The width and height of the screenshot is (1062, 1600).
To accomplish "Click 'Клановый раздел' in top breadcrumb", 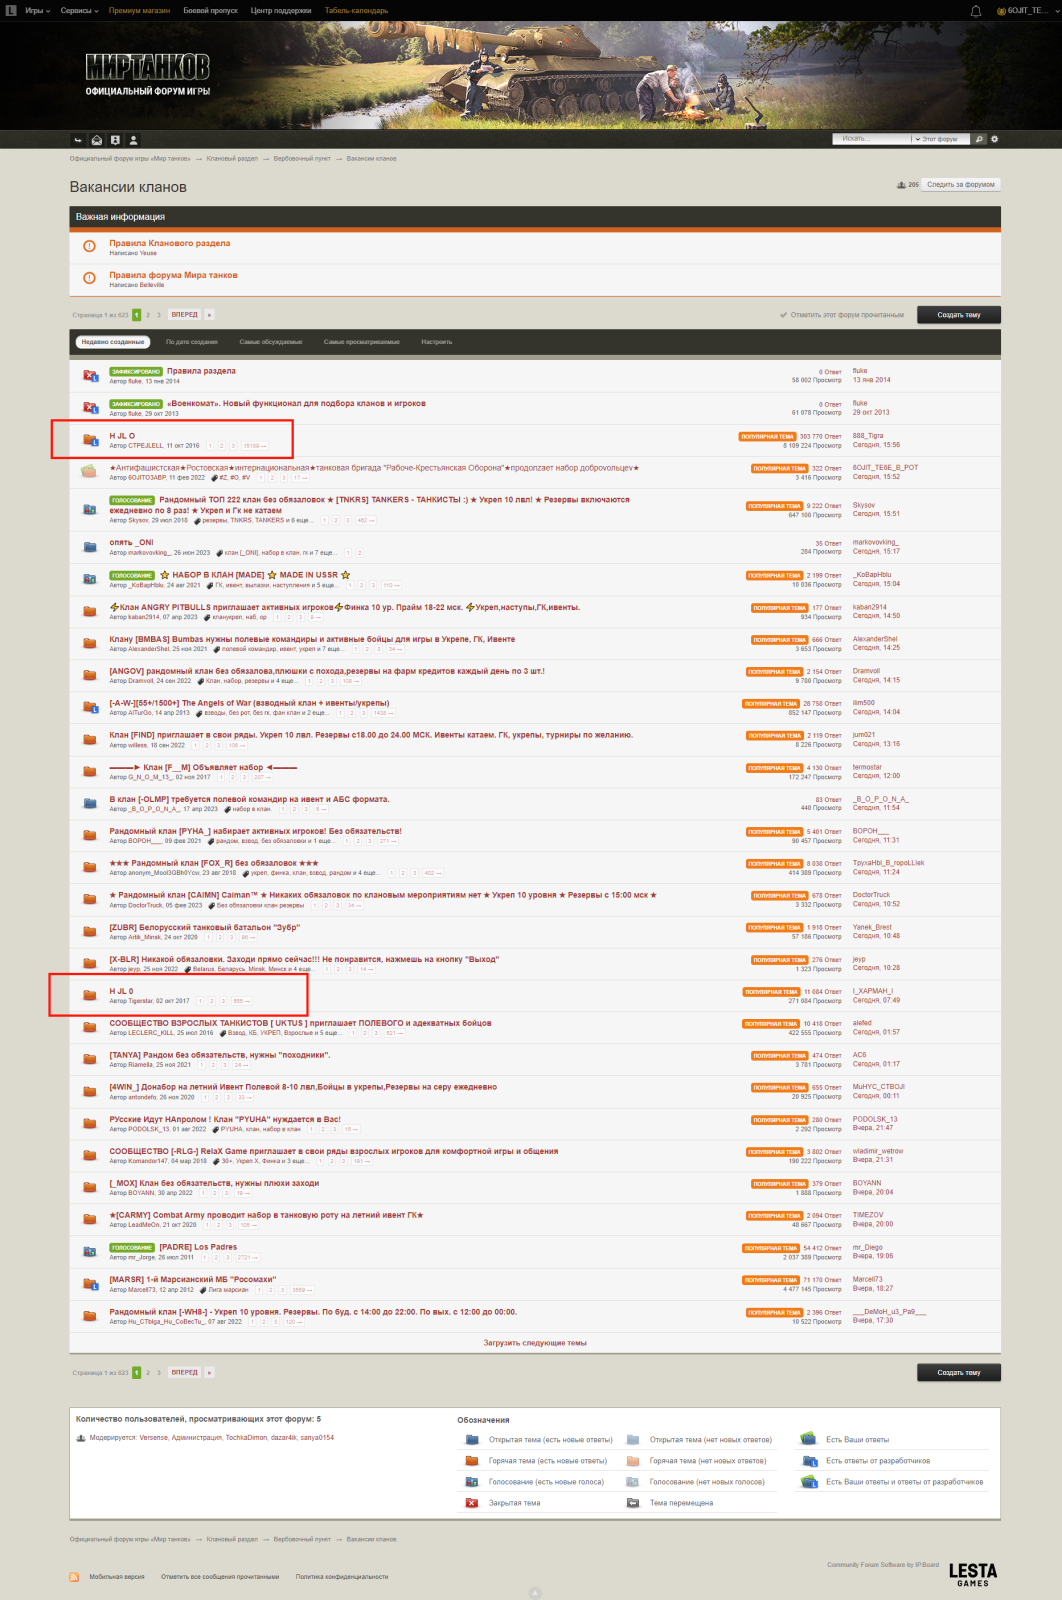I will tap(232, 159).
